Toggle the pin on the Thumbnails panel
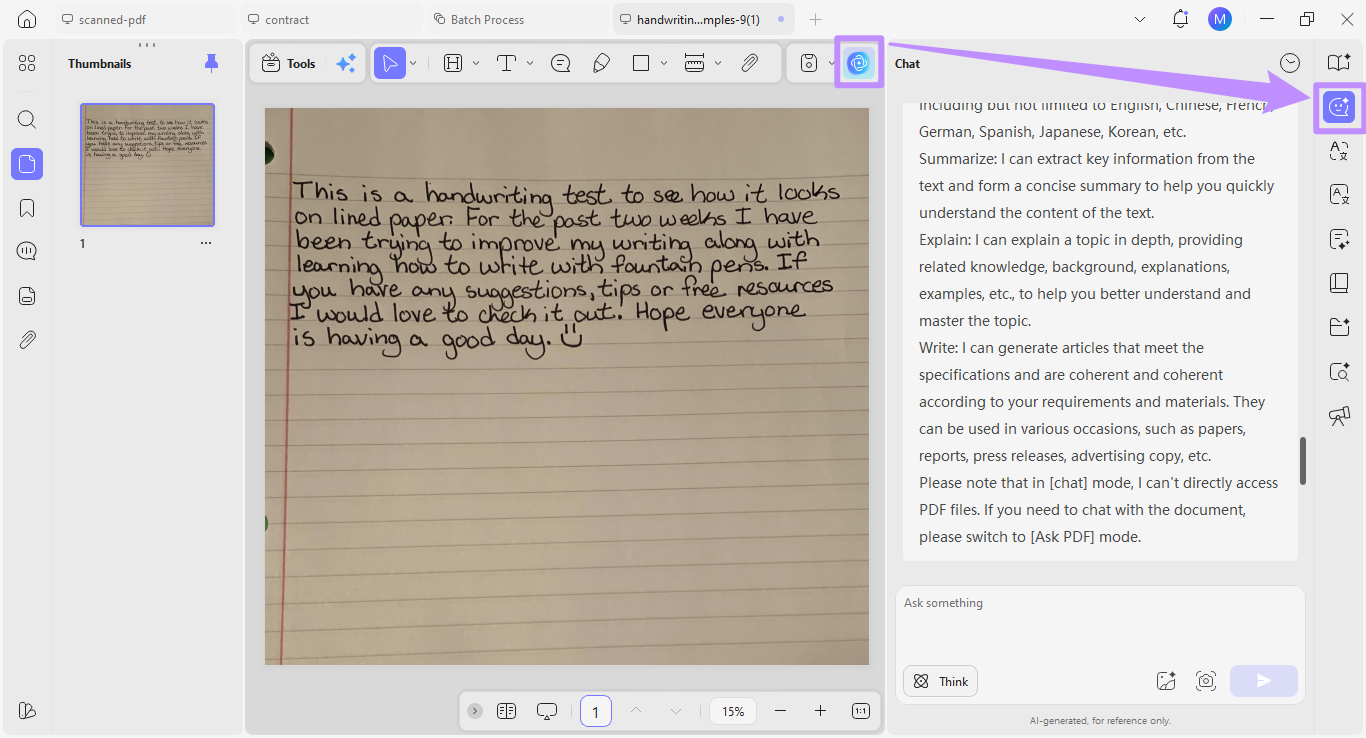The height and width of the screenshot is (738, 1366). (x=211, y=63)
